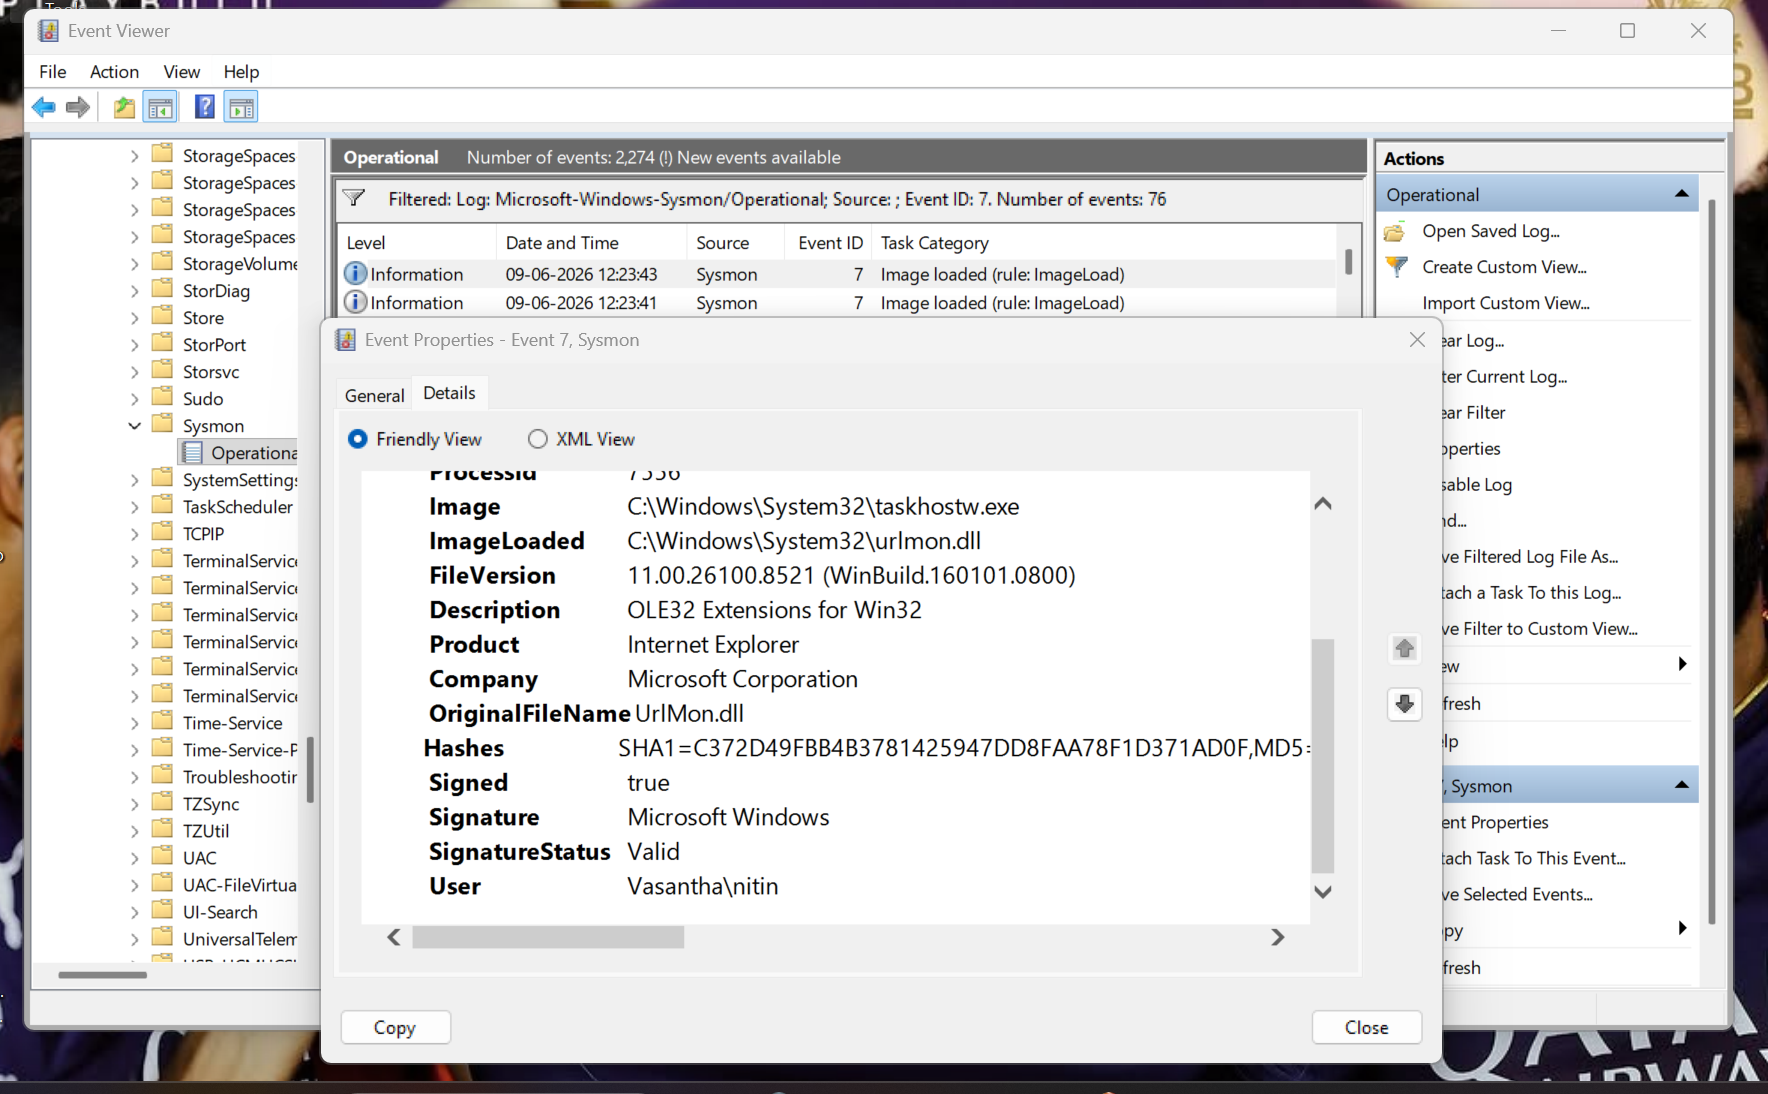Click the Close button in Event Properties

tap(1366, 1027)
